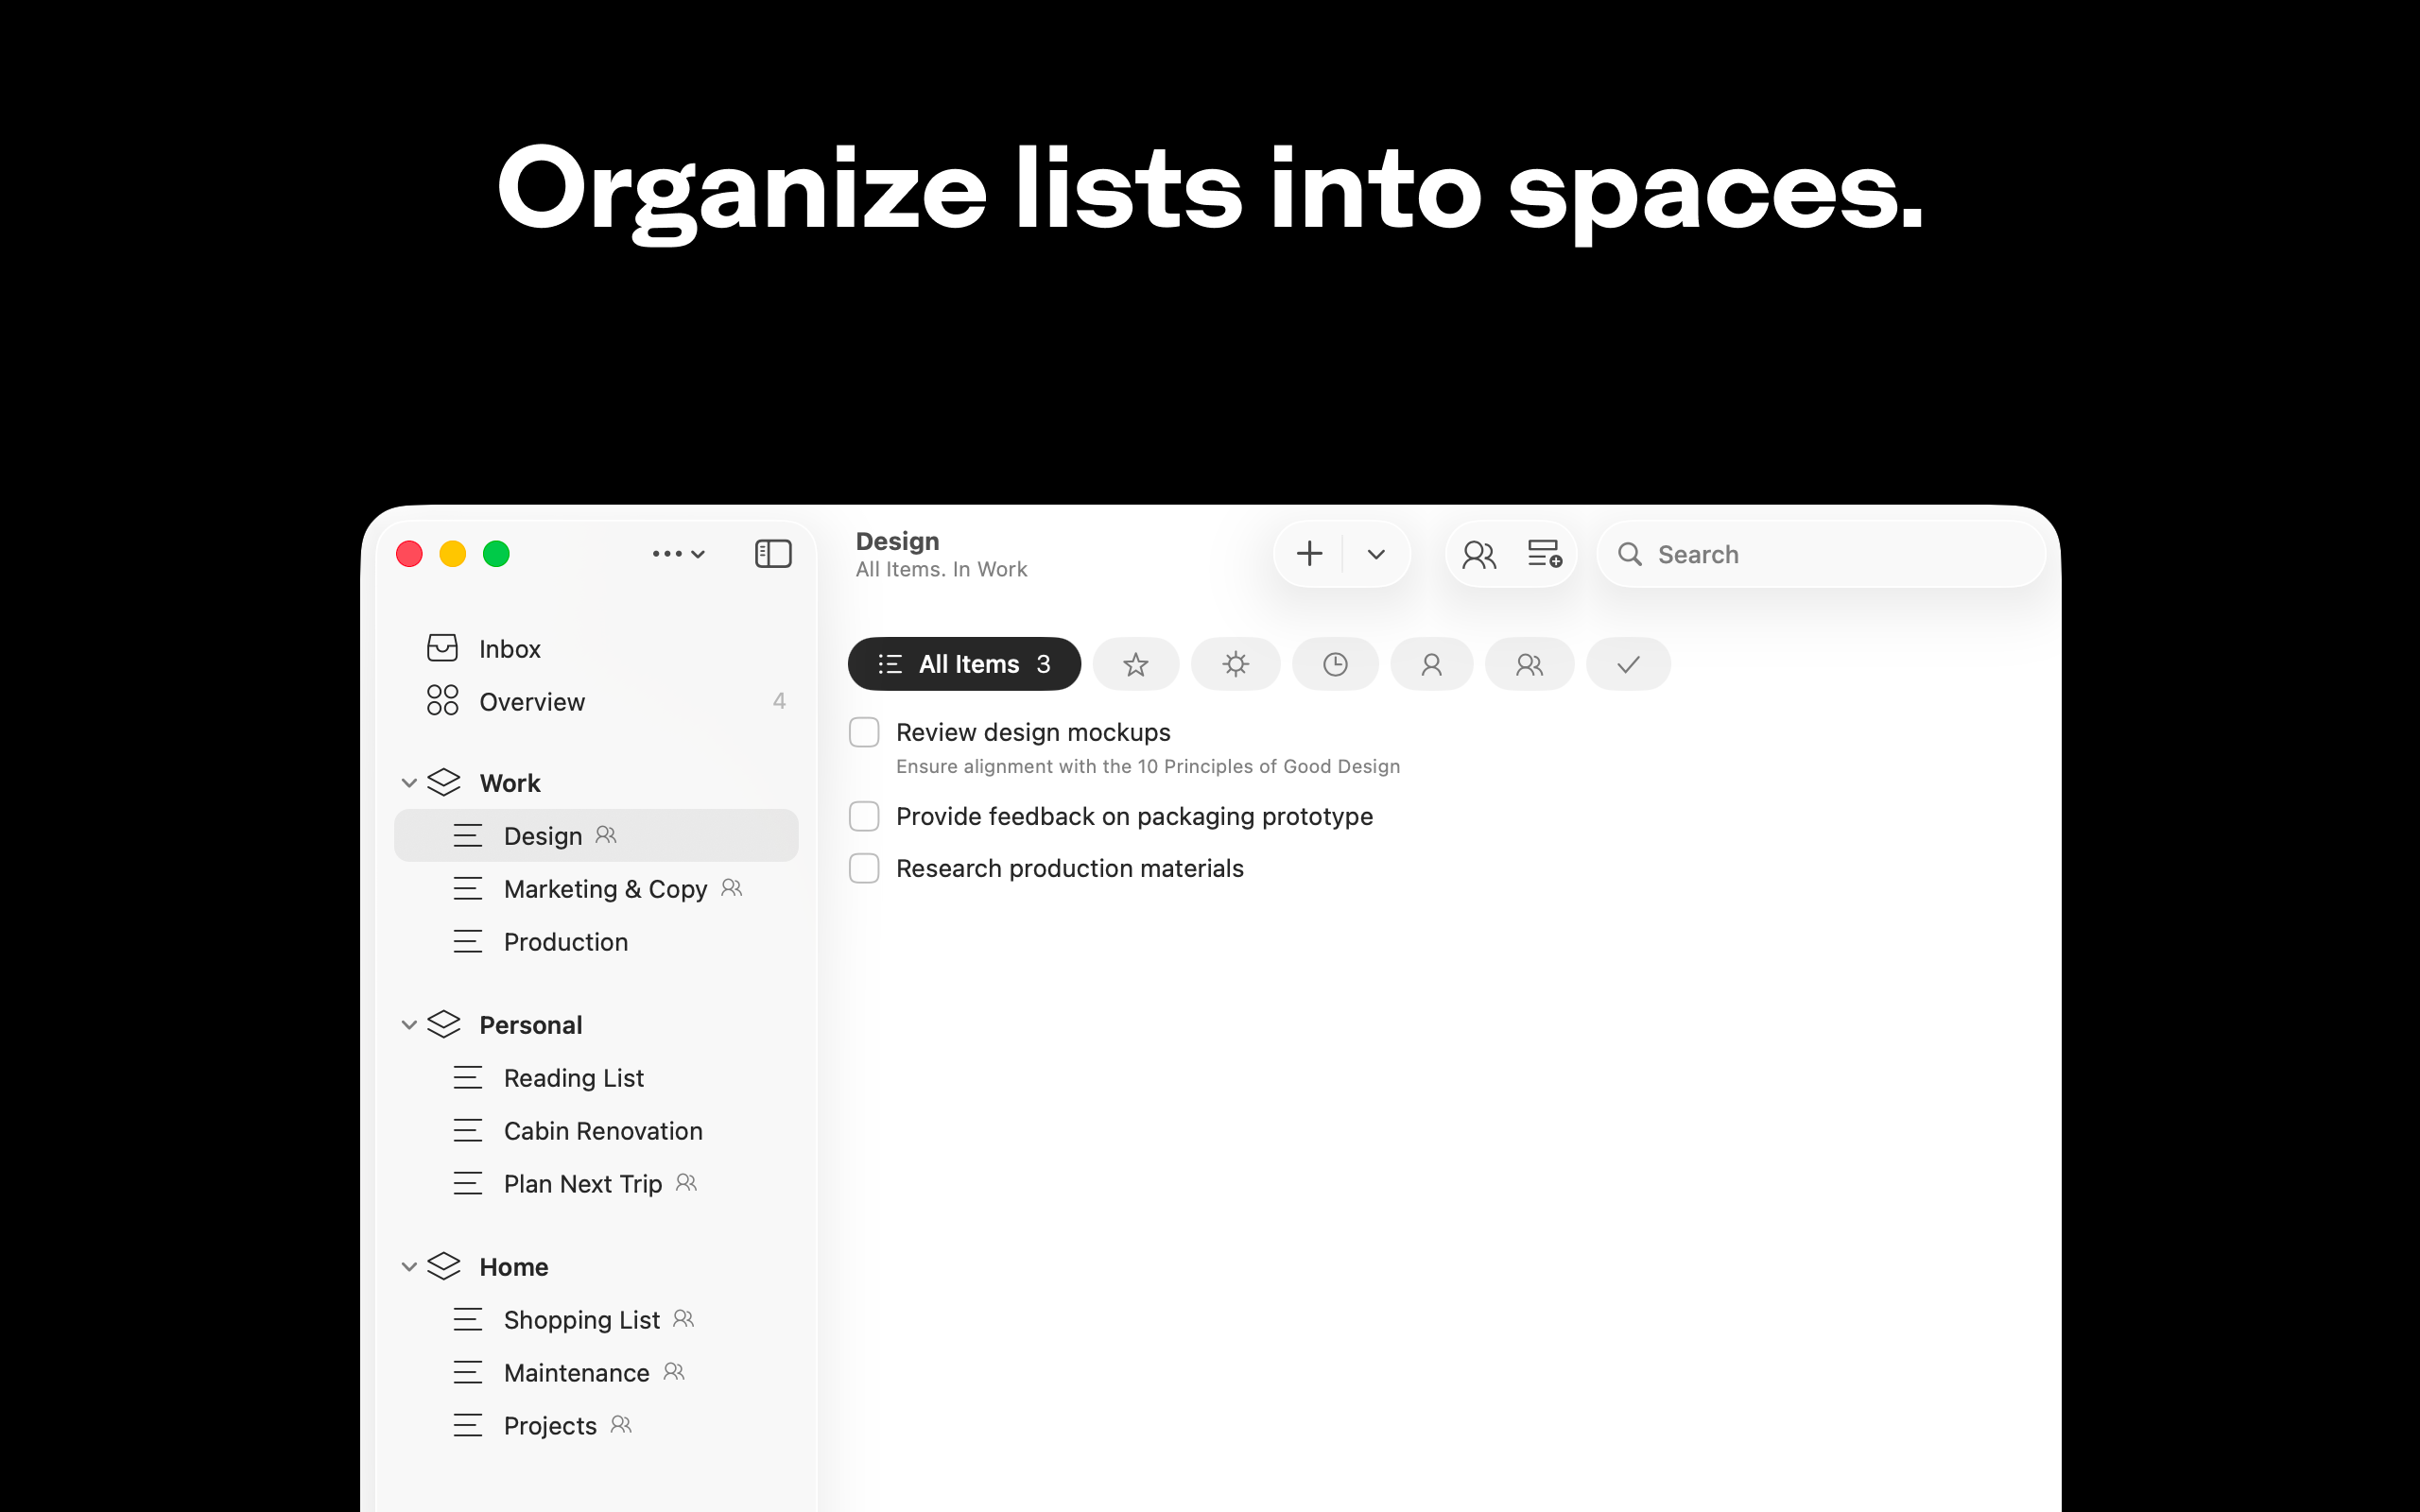Check Research production materials task
The height and width of the screenshot is (1512, 2420).
863,867
